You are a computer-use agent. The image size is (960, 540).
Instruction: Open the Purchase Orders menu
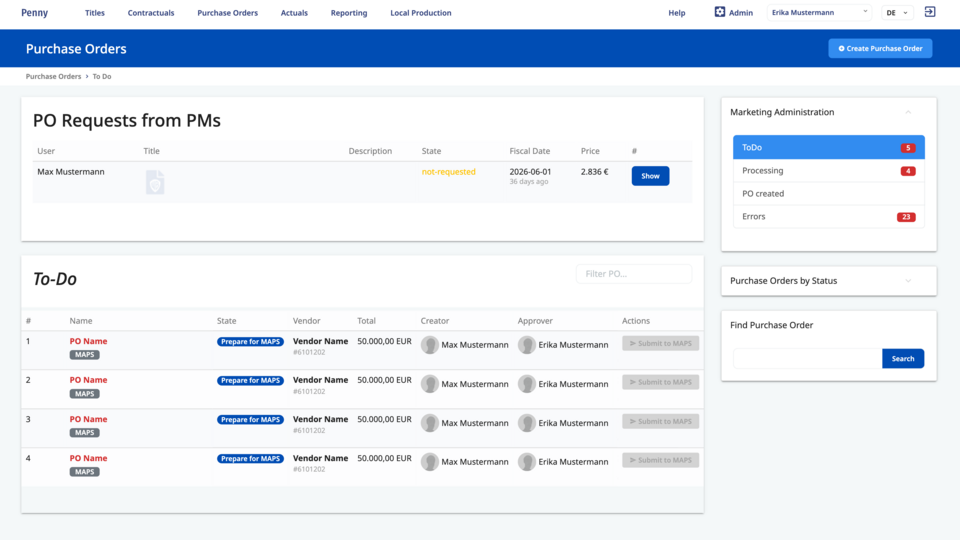[x=227, y=13]
